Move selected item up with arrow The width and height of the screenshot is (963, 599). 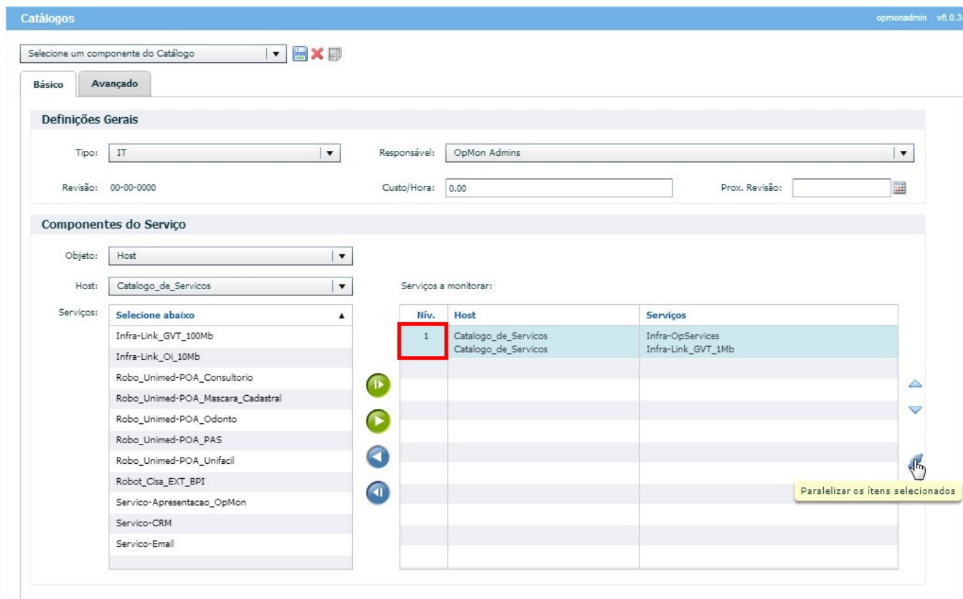(914, 384)
